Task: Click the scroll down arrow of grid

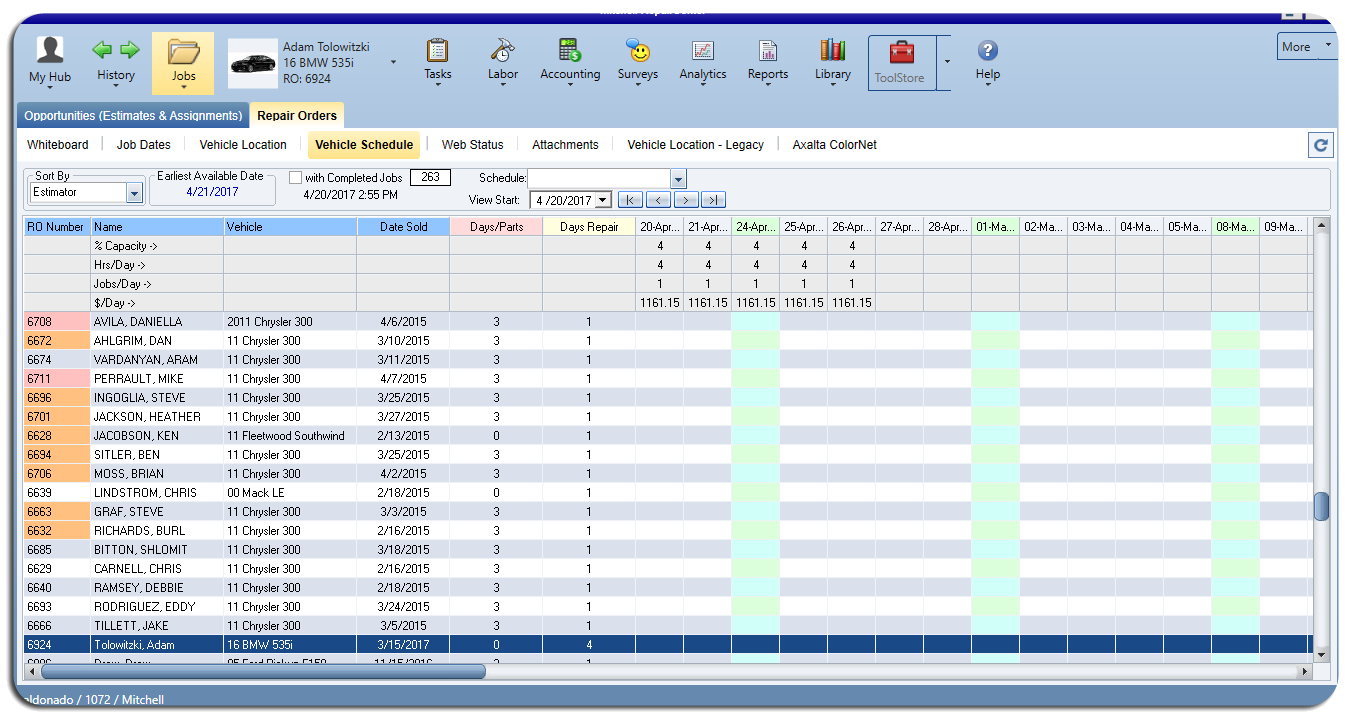Action: coord(1321,655)
